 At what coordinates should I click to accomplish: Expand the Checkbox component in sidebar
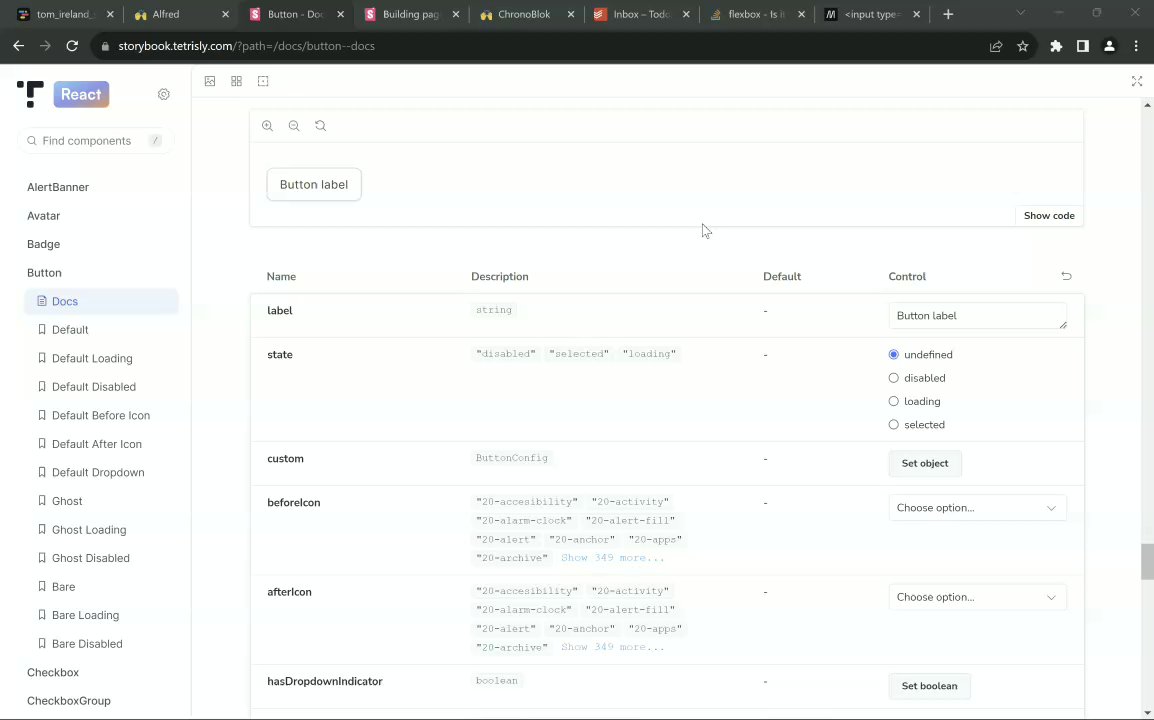[x=53, y=672]
